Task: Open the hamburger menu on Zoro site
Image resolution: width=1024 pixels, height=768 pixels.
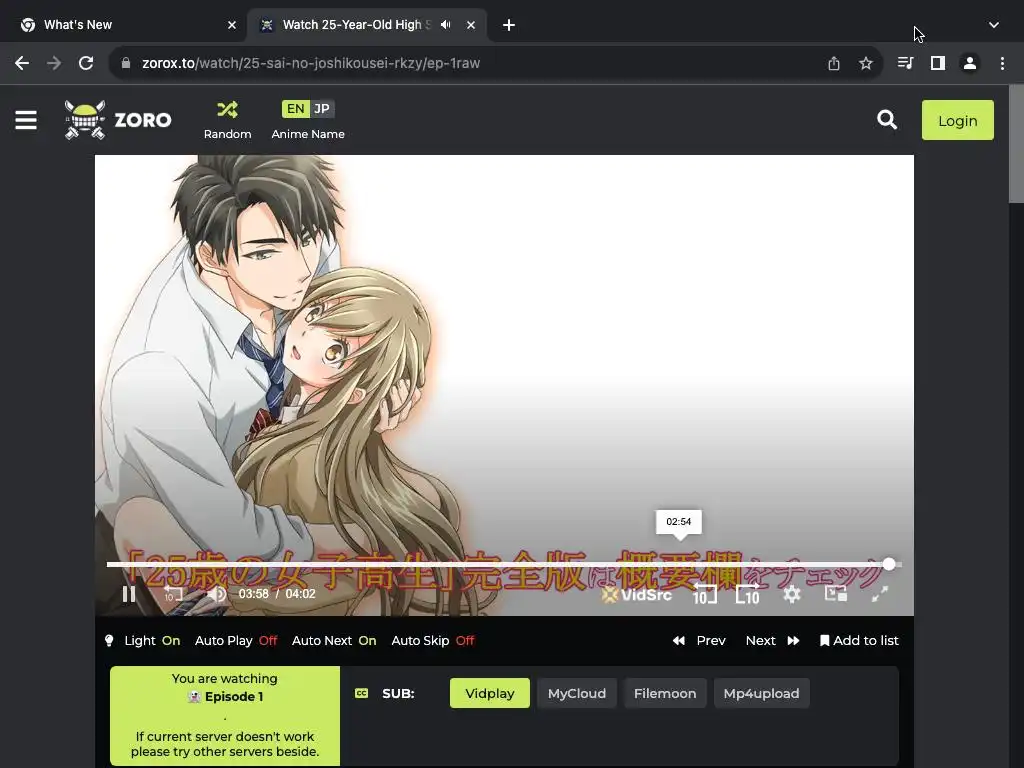Action: [x=26, y=120]
